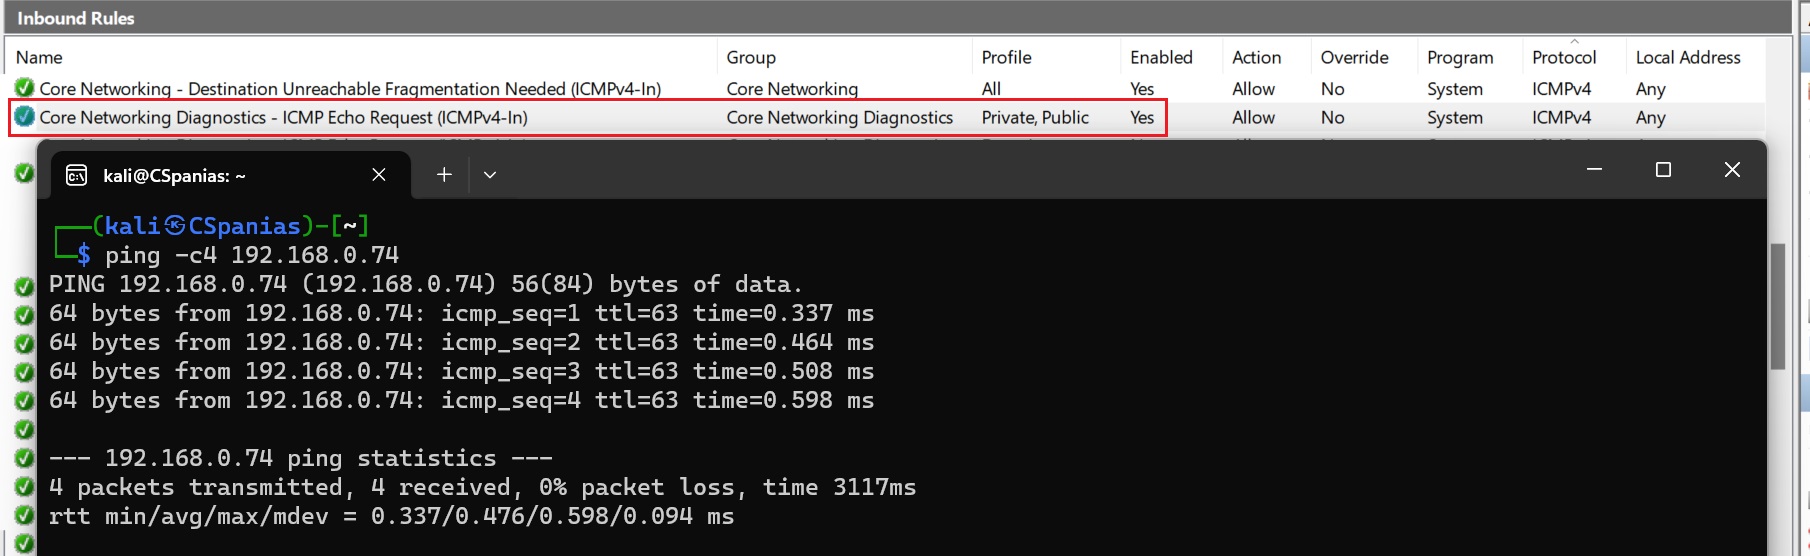1810x556 pixels.
Task: Click the 'All' profile cell of Destination Unreachable rule
Action: pyautogui.click(x=991, y=88)
